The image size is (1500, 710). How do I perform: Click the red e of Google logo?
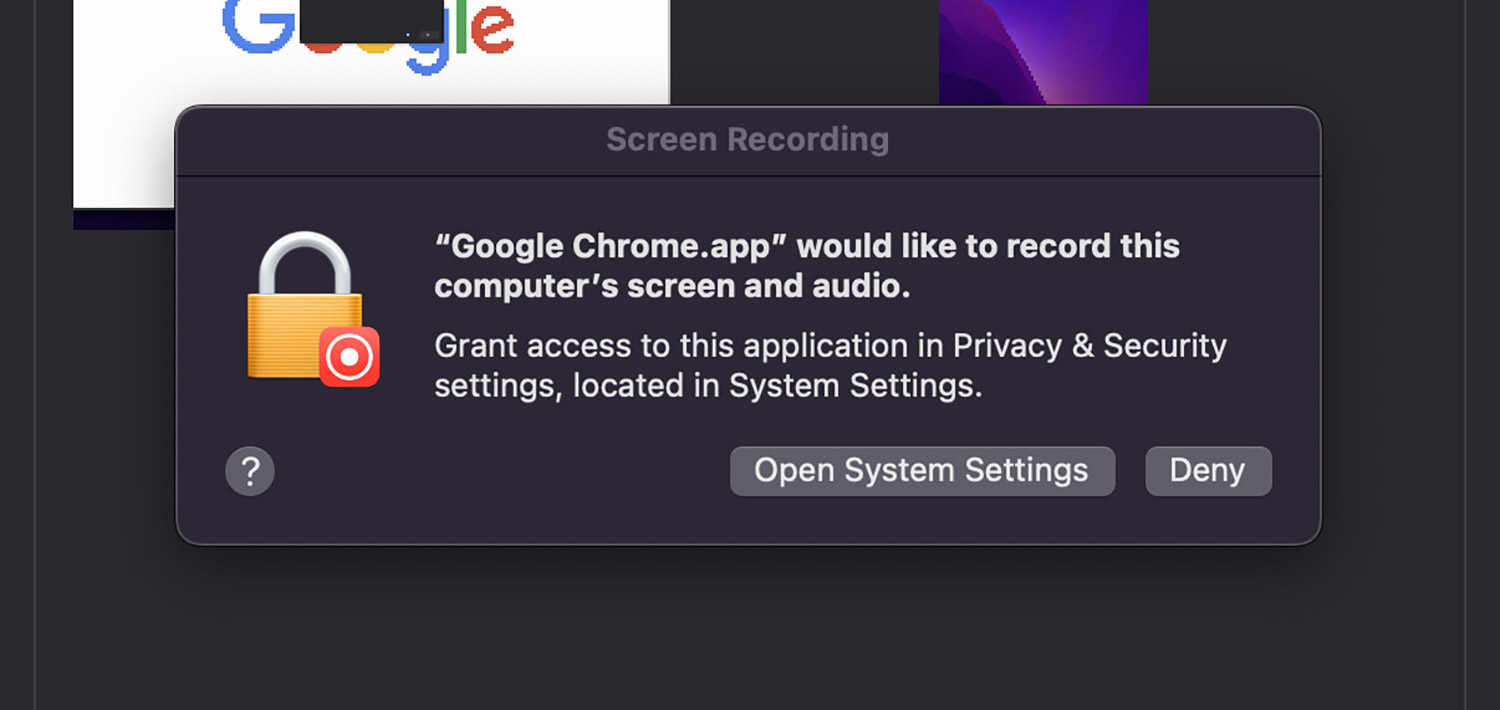491,30
